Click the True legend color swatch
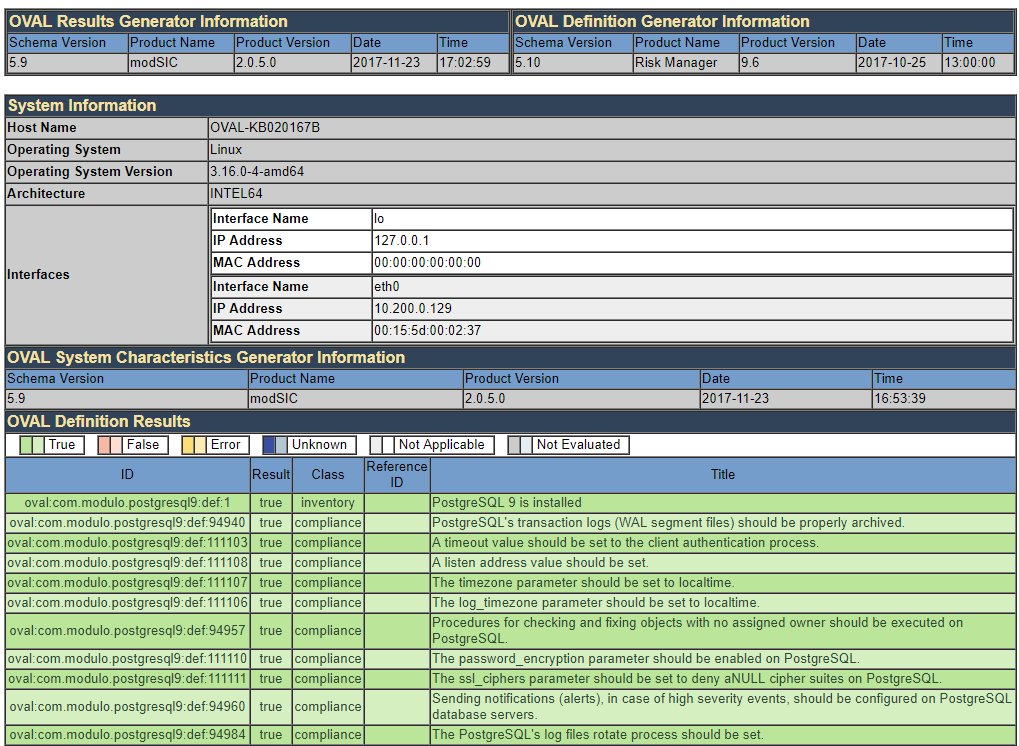Viewport: 1019px width, 746px height. point(32,445)
